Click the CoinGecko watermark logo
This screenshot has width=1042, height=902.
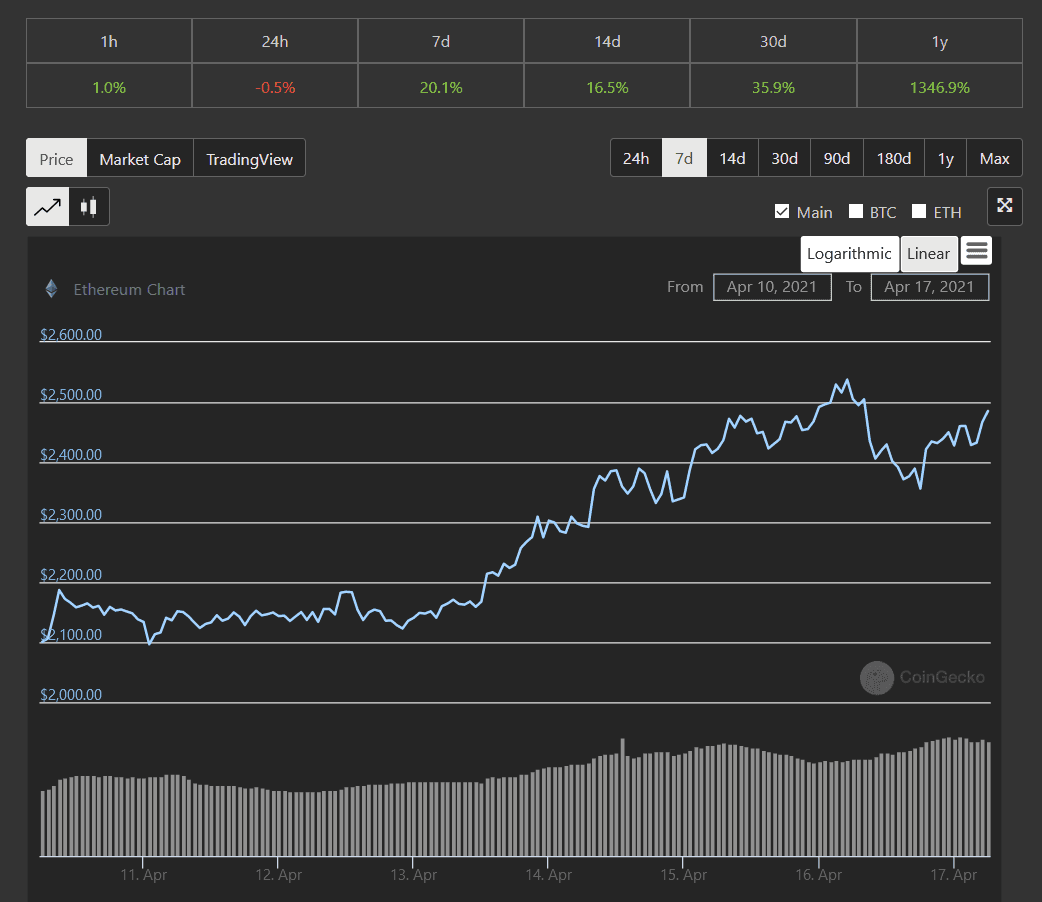click(x=877, y=678)
